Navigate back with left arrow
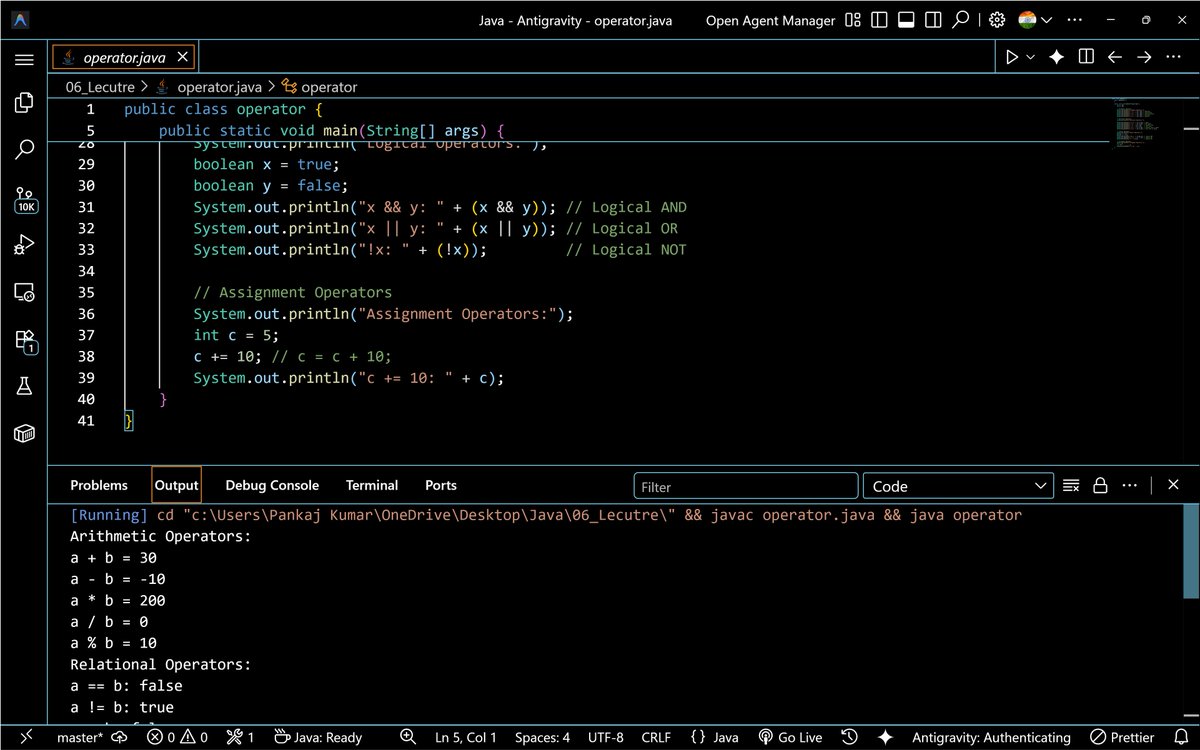The height and width of the screenshot is (750, 1200). point(1115,58)
